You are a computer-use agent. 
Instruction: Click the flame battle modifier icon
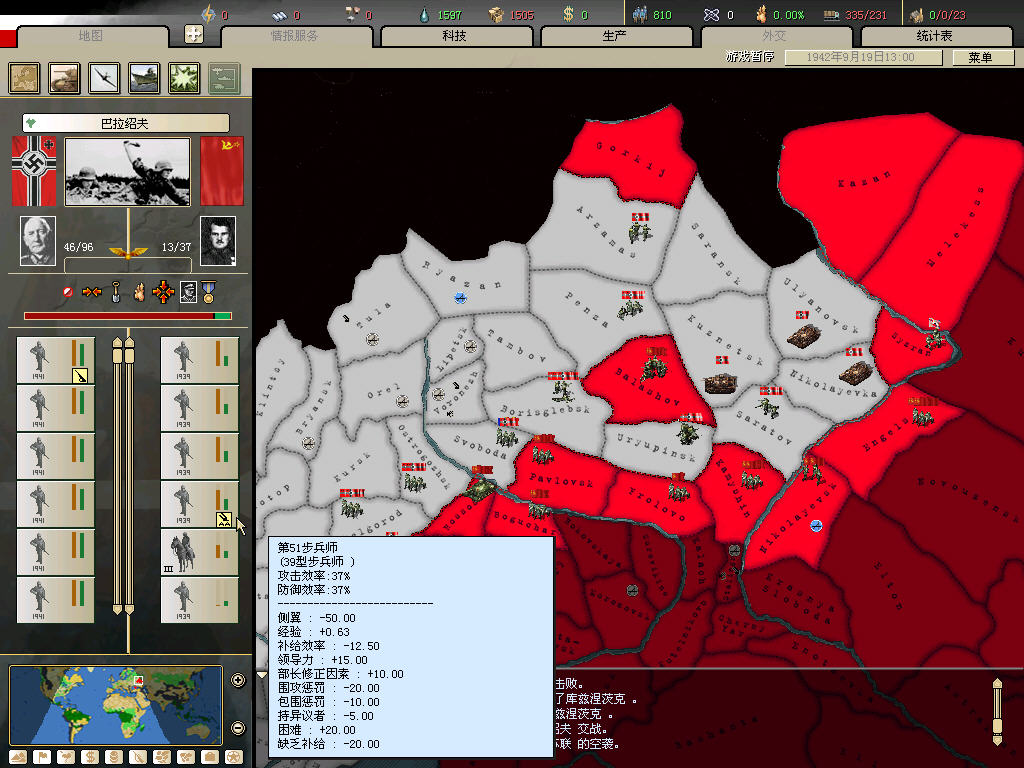(139, 292)
